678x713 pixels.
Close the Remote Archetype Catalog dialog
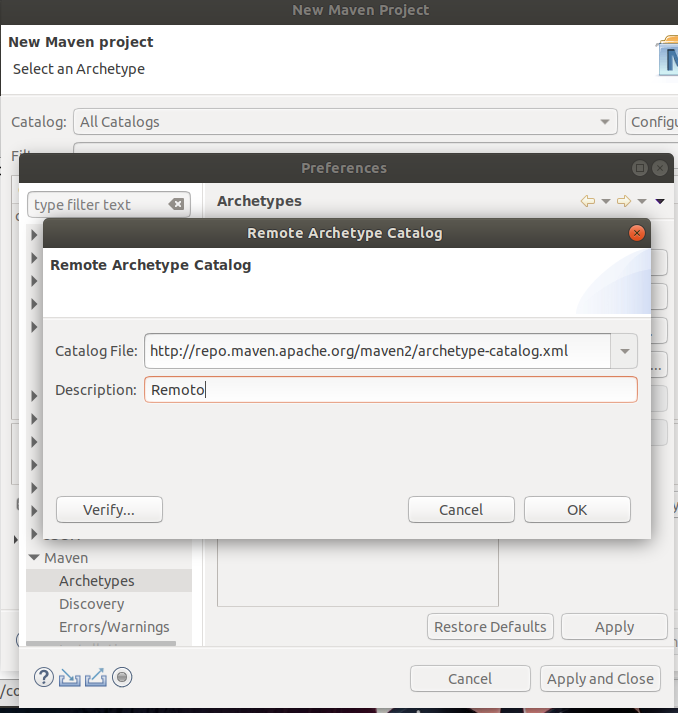[637, 233]
